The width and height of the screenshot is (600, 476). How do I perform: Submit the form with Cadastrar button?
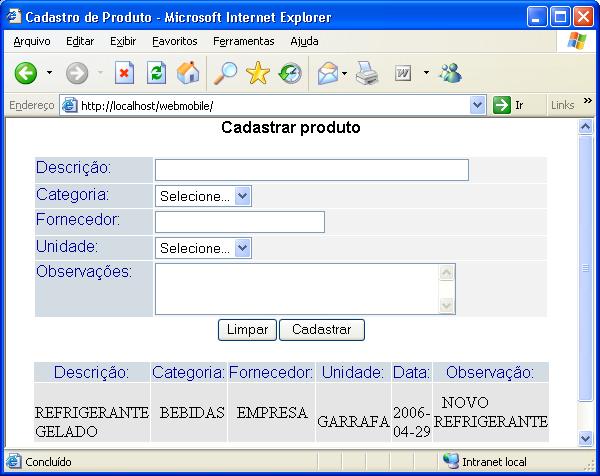321,329
